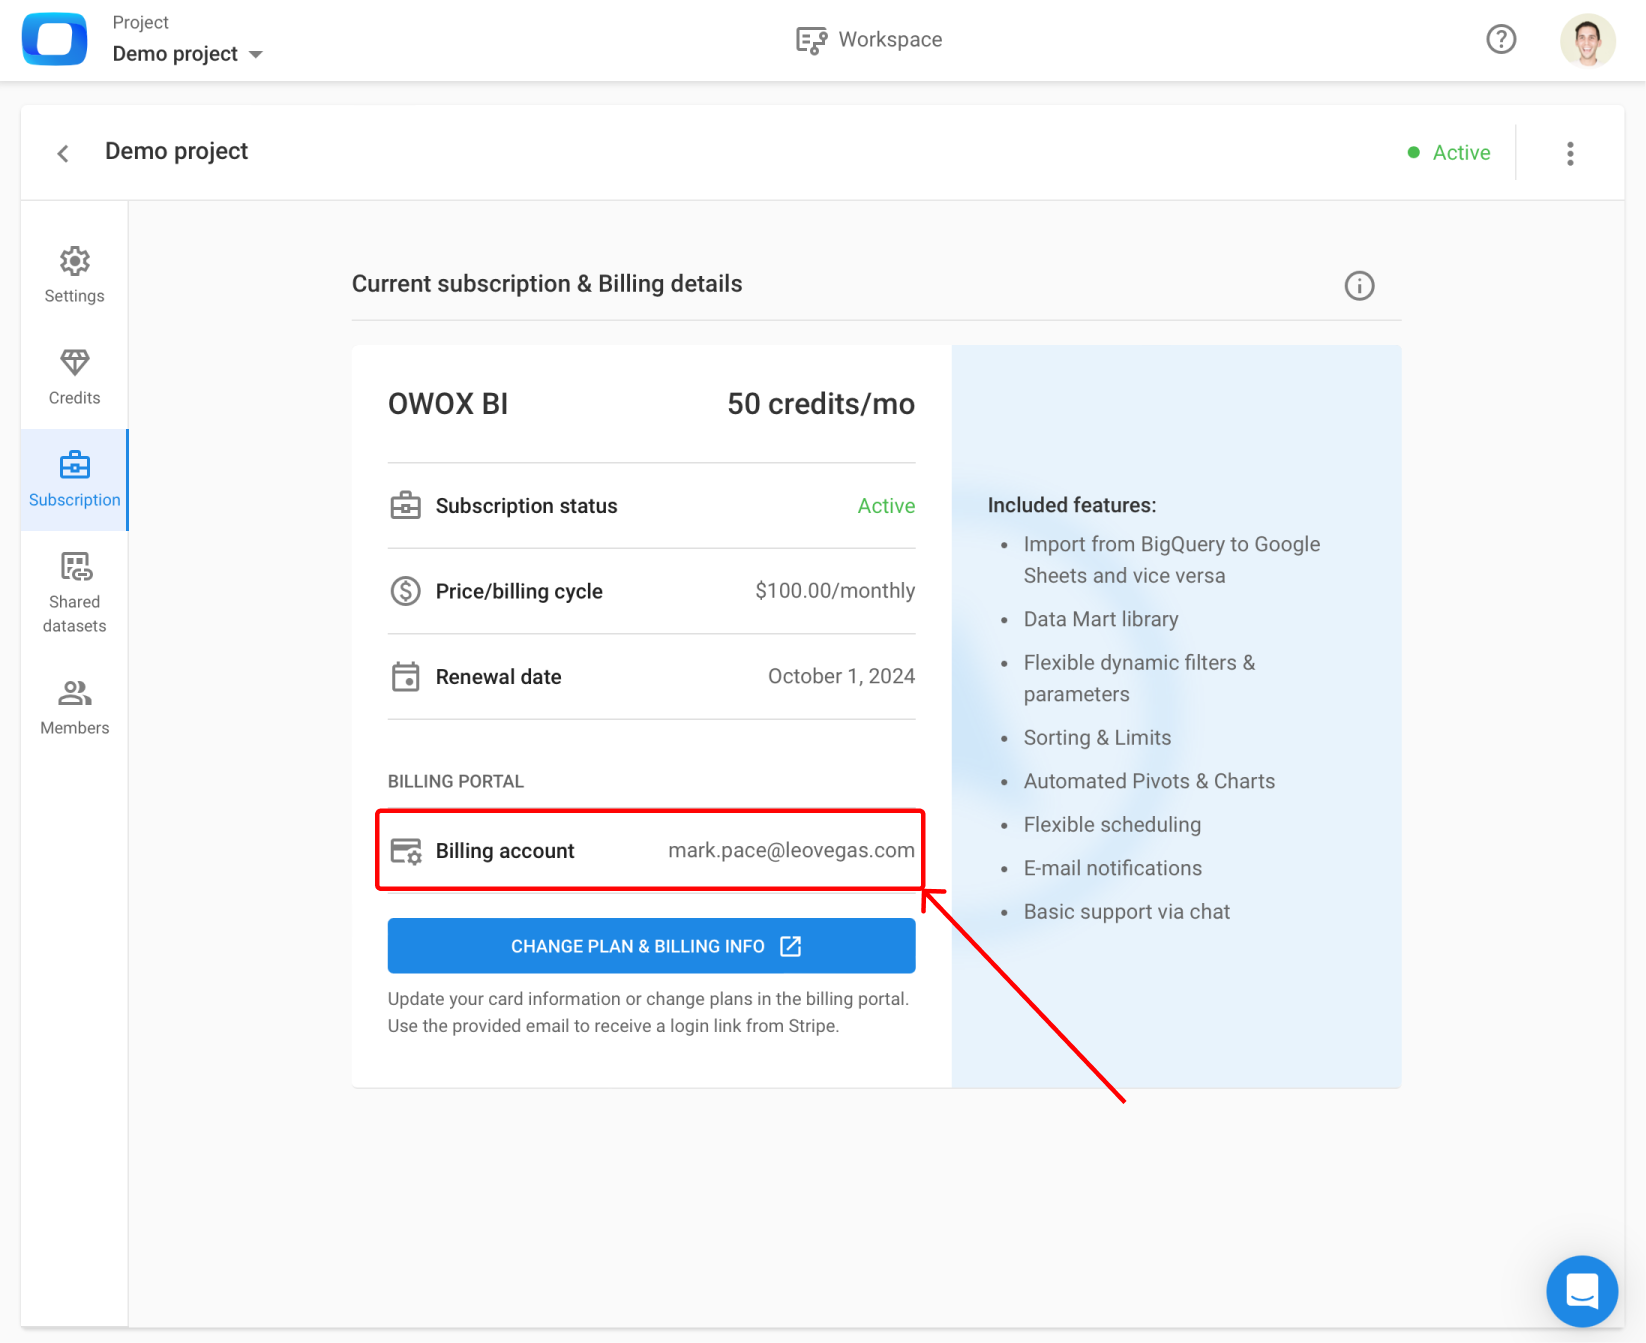Click the 'Current subscription & Billing details' heading

[x=547, y=284]
